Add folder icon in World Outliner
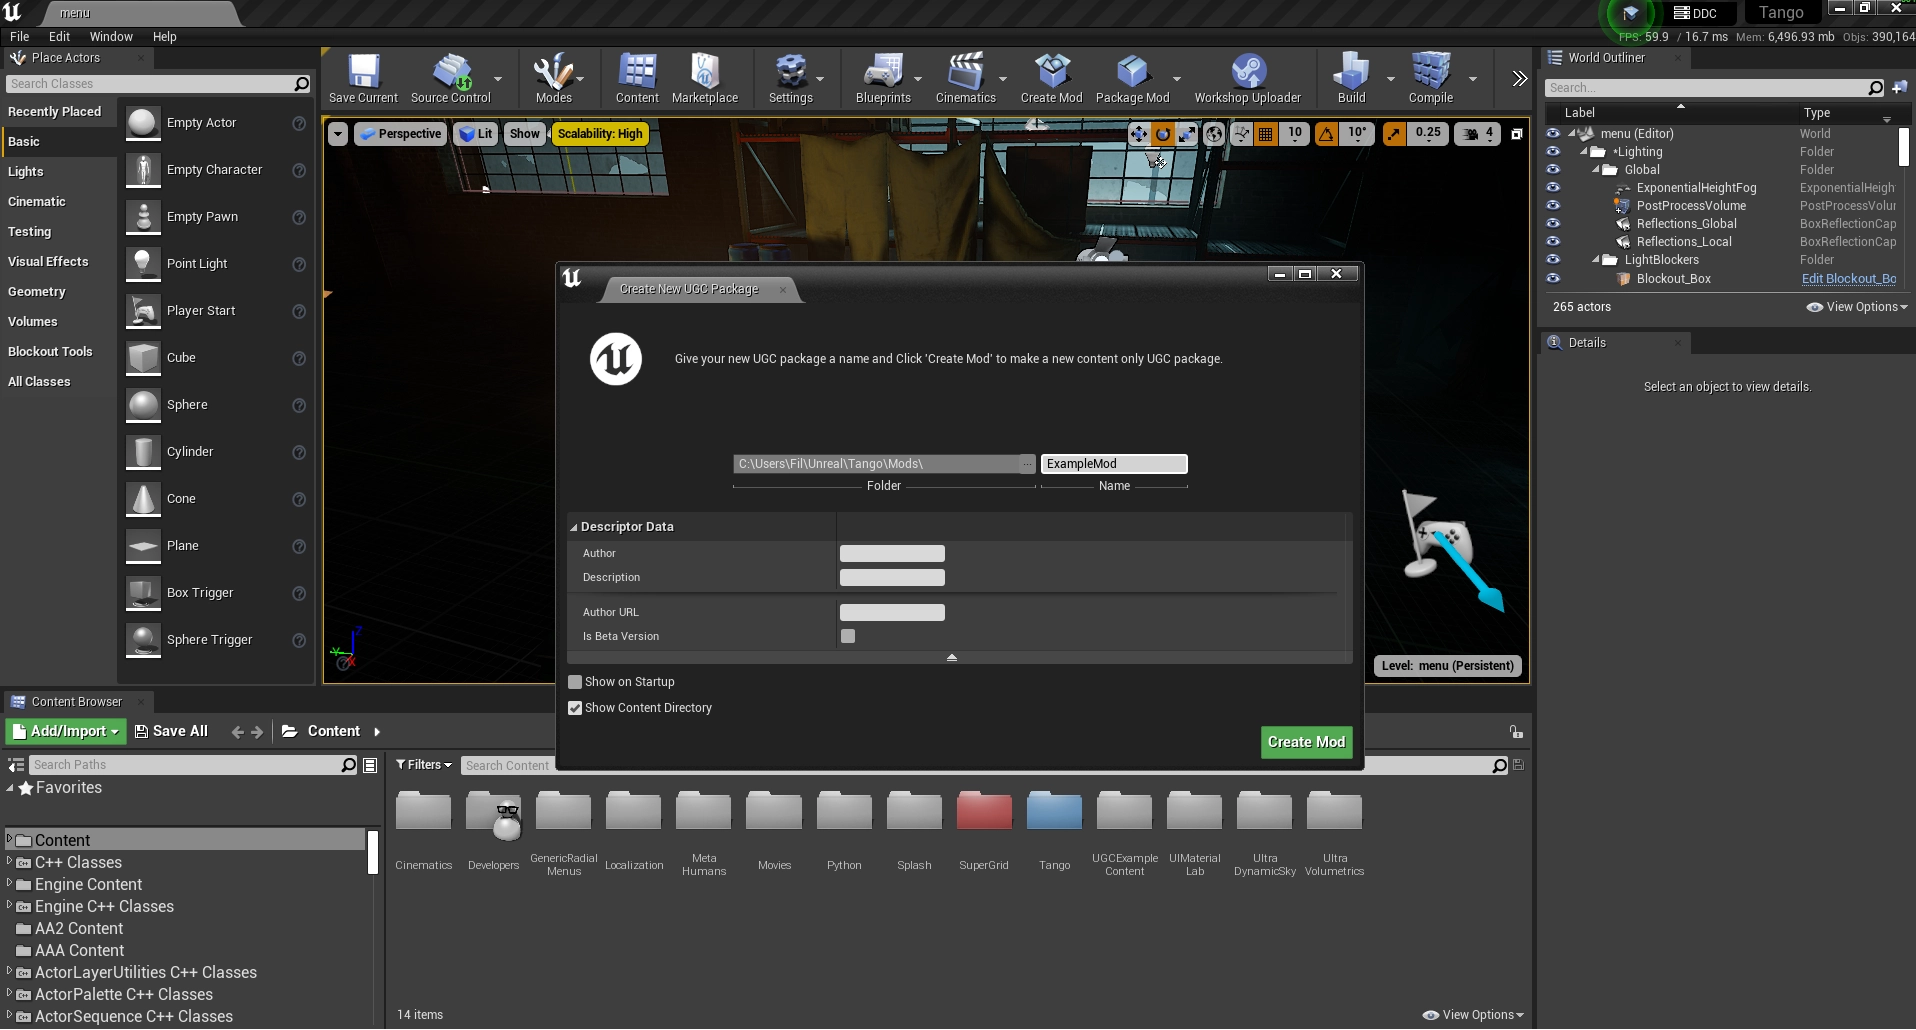 point(1899,87)
